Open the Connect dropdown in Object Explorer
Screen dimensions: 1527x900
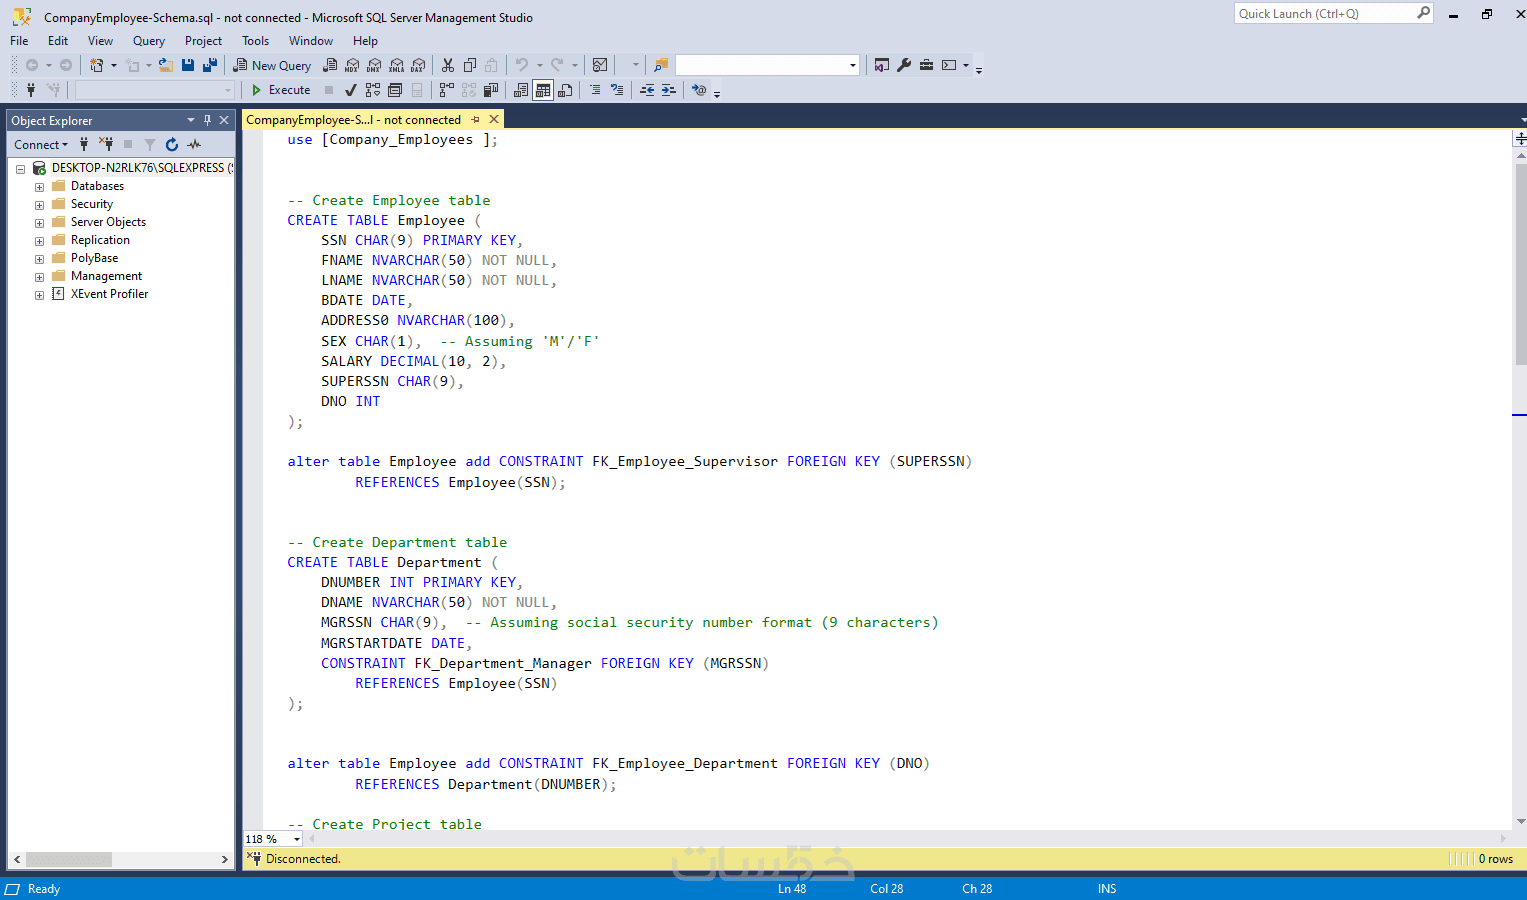click(41, 144)
